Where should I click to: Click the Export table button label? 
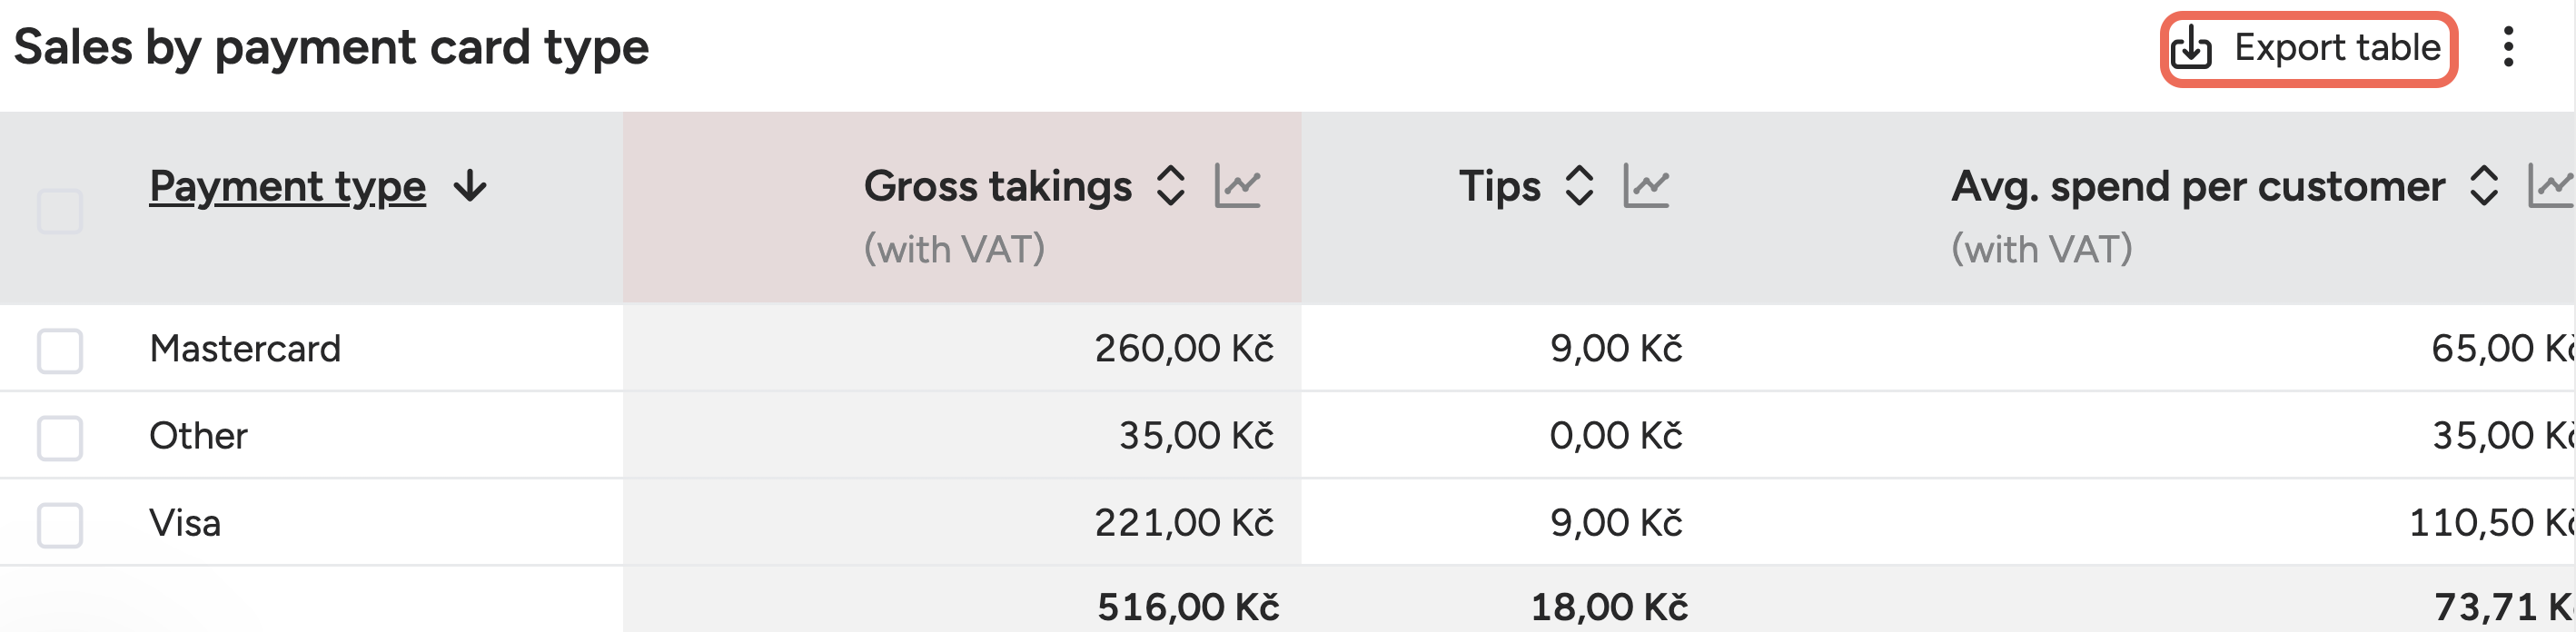(x=2337, y=47)
